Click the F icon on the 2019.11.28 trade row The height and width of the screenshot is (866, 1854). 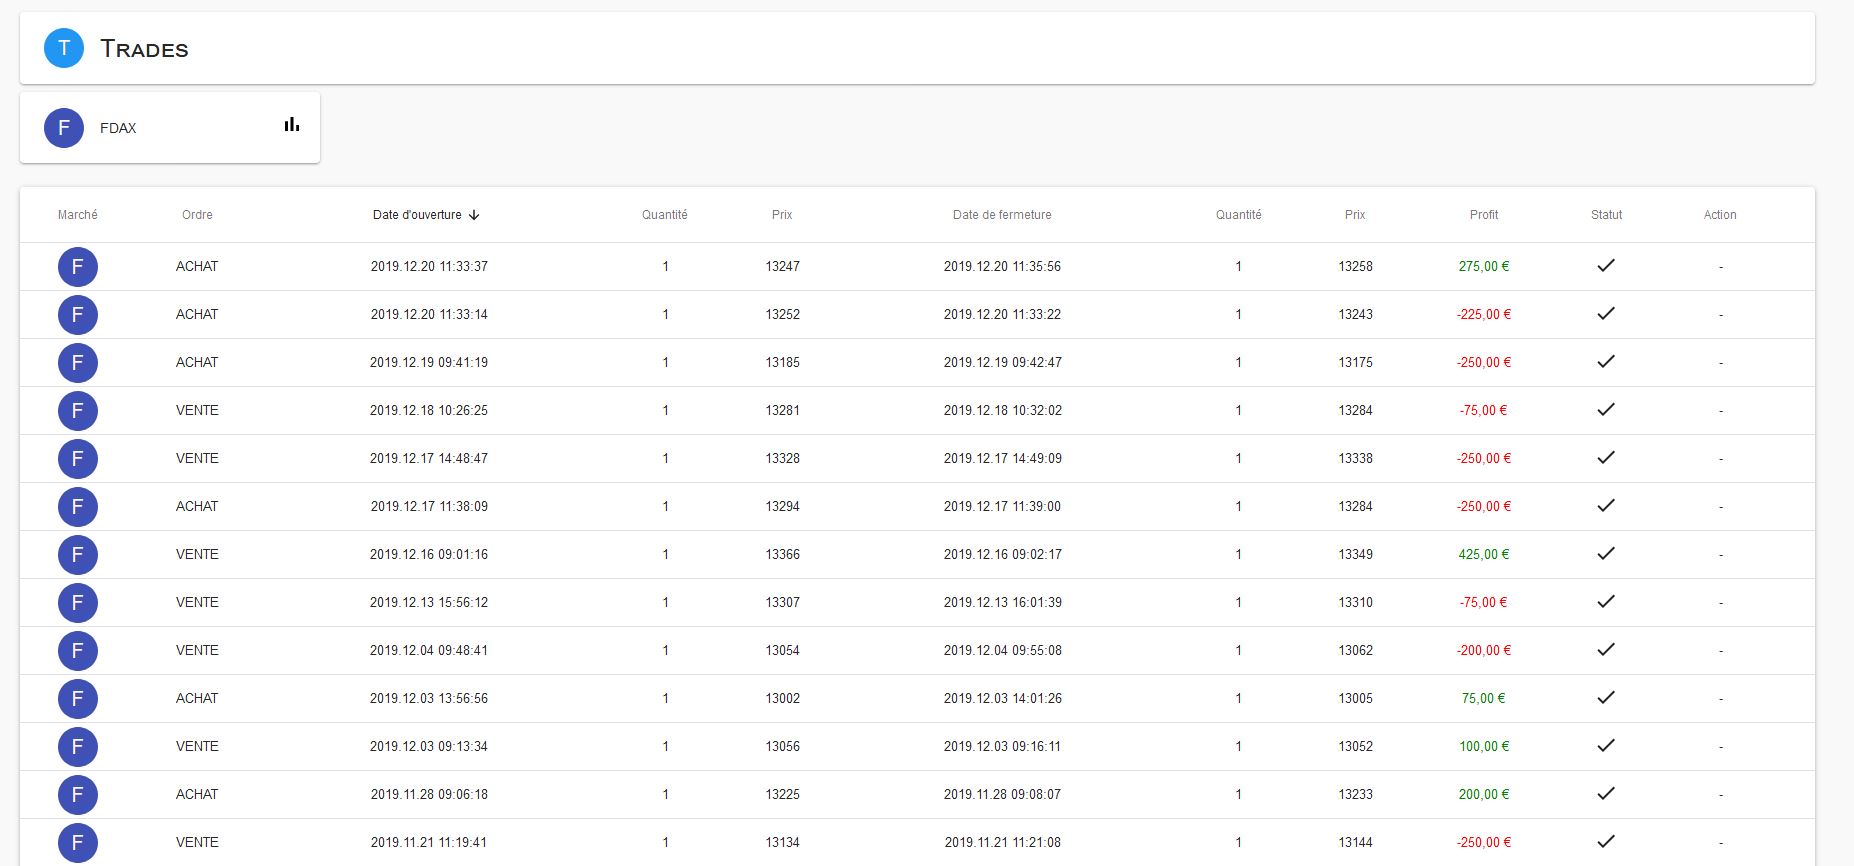pos(78,795)
